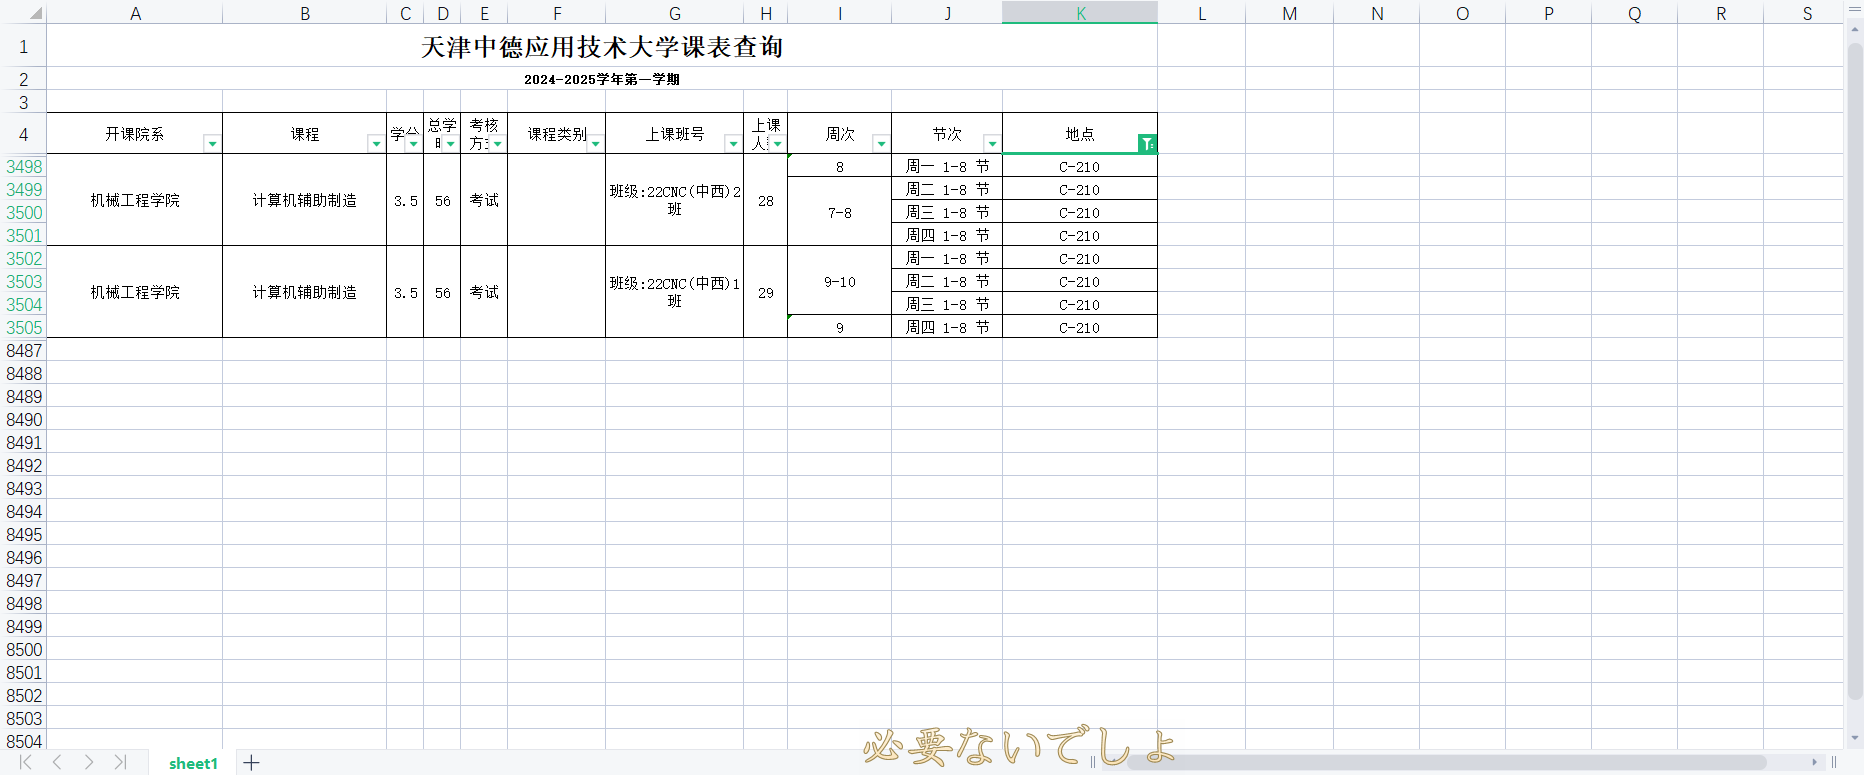Go to the first sheet with navigation arrow
The image size is (1864, 775).
pos(25,762)
